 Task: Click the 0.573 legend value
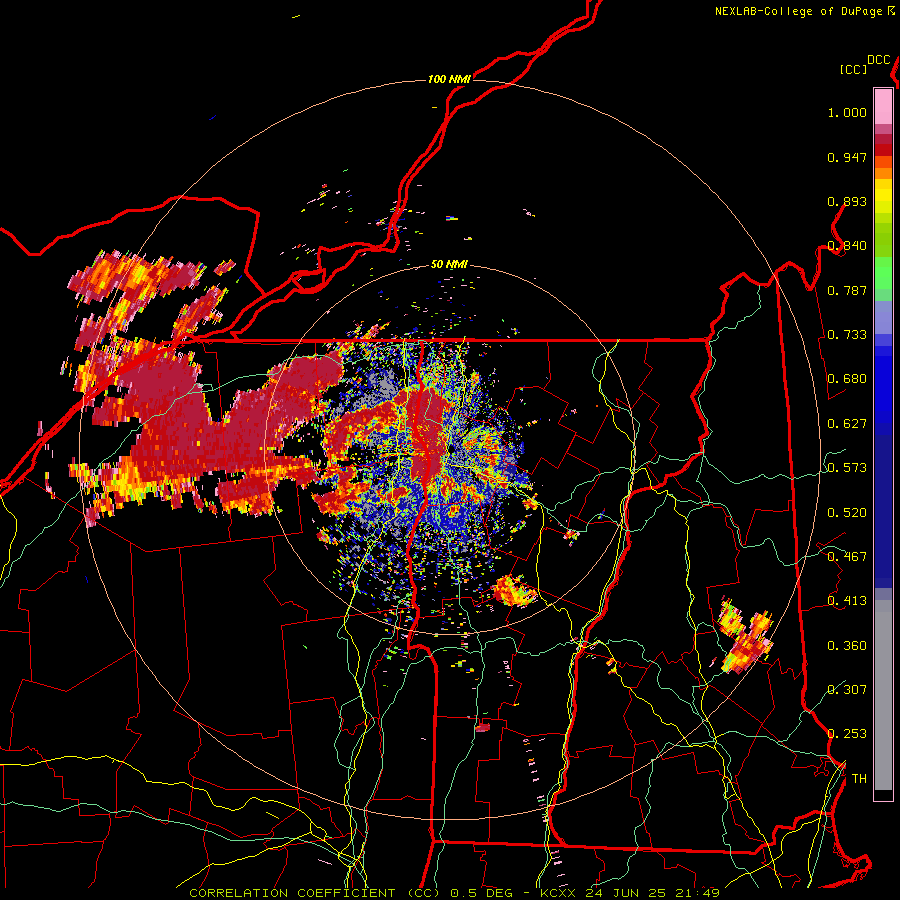(x=847, y=468)
